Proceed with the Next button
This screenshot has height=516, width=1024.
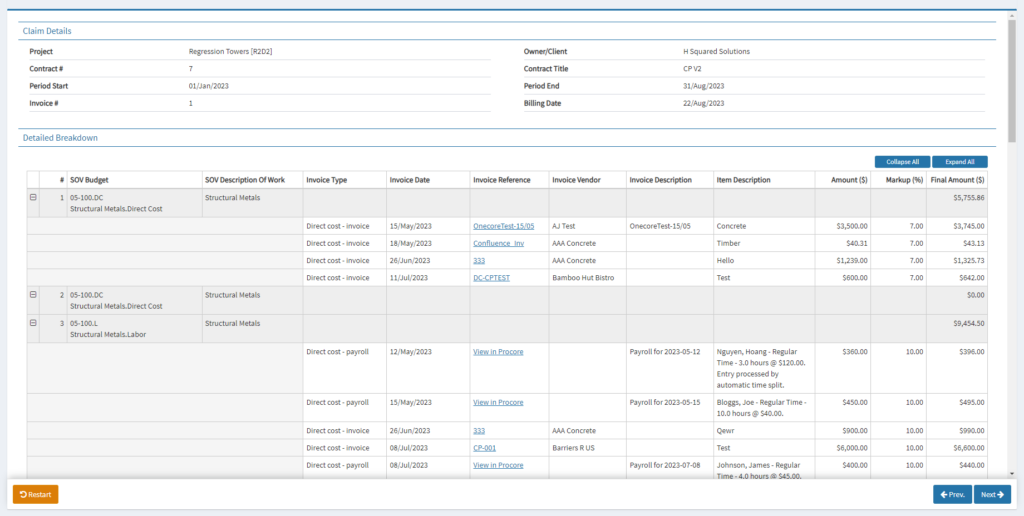click(992, 494)
